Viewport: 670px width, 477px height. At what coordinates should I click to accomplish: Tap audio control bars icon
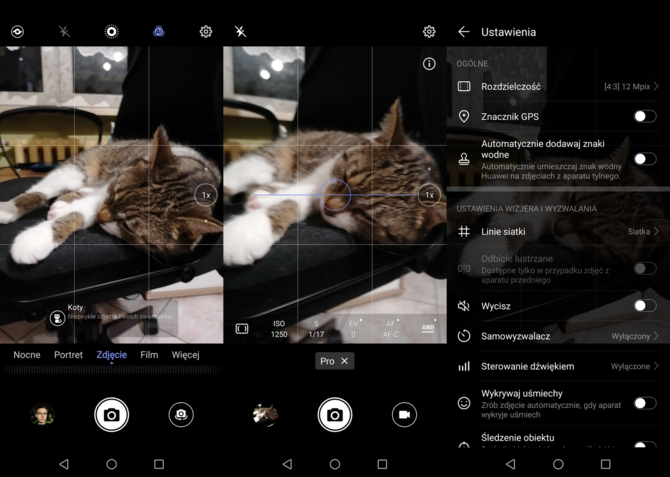click(464, 366)
